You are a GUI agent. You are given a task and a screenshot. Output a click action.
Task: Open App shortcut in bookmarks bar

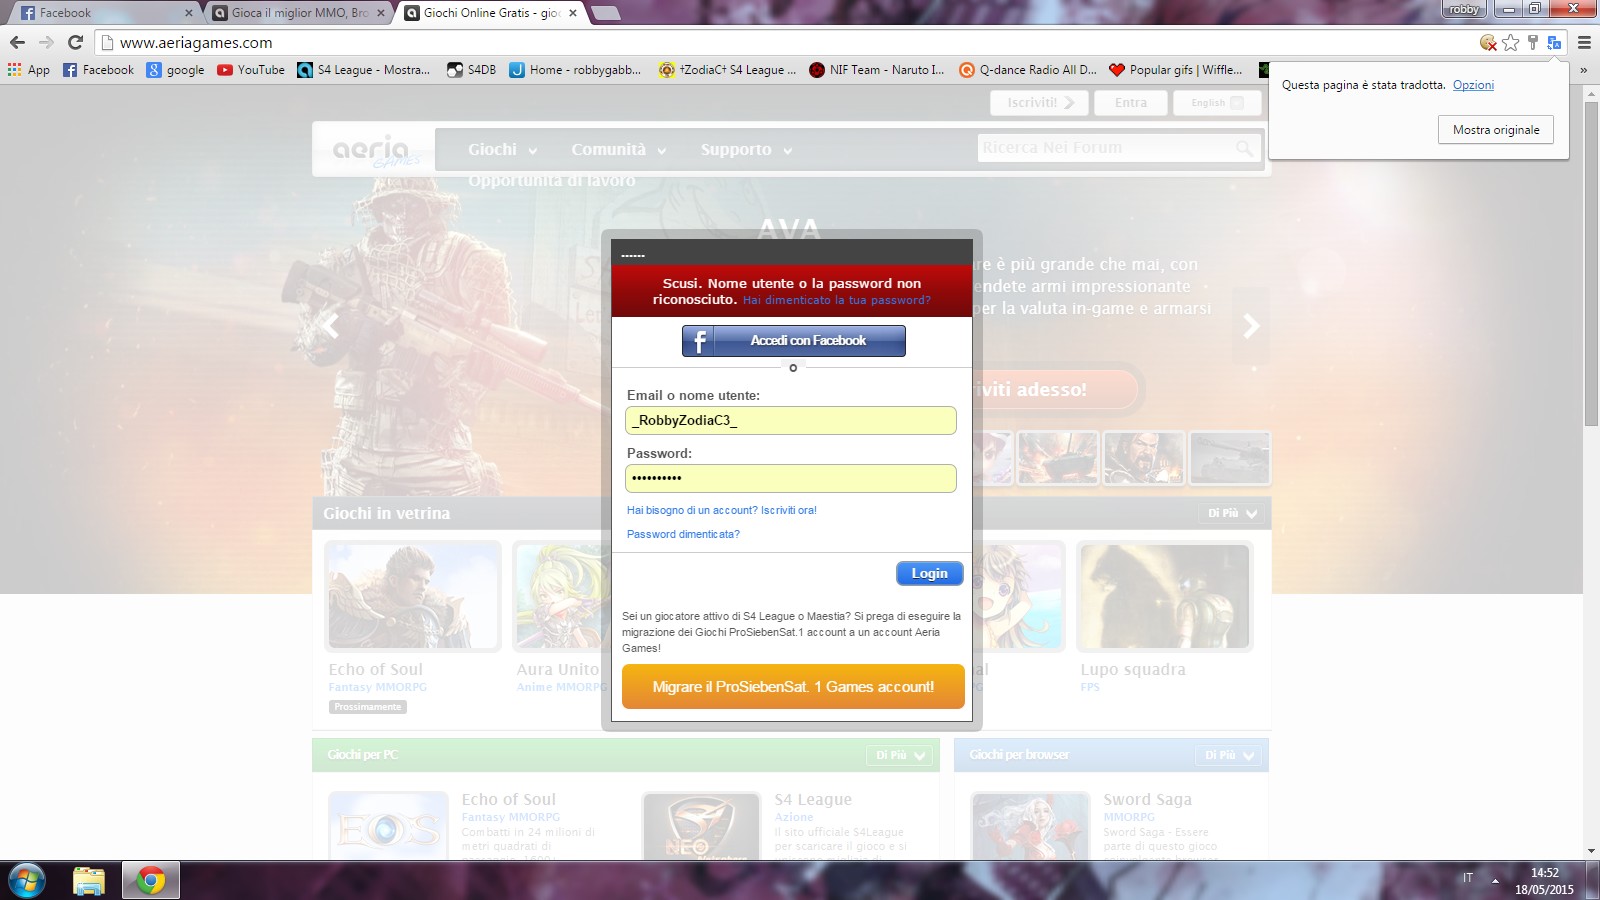click(x=28, y=70)
